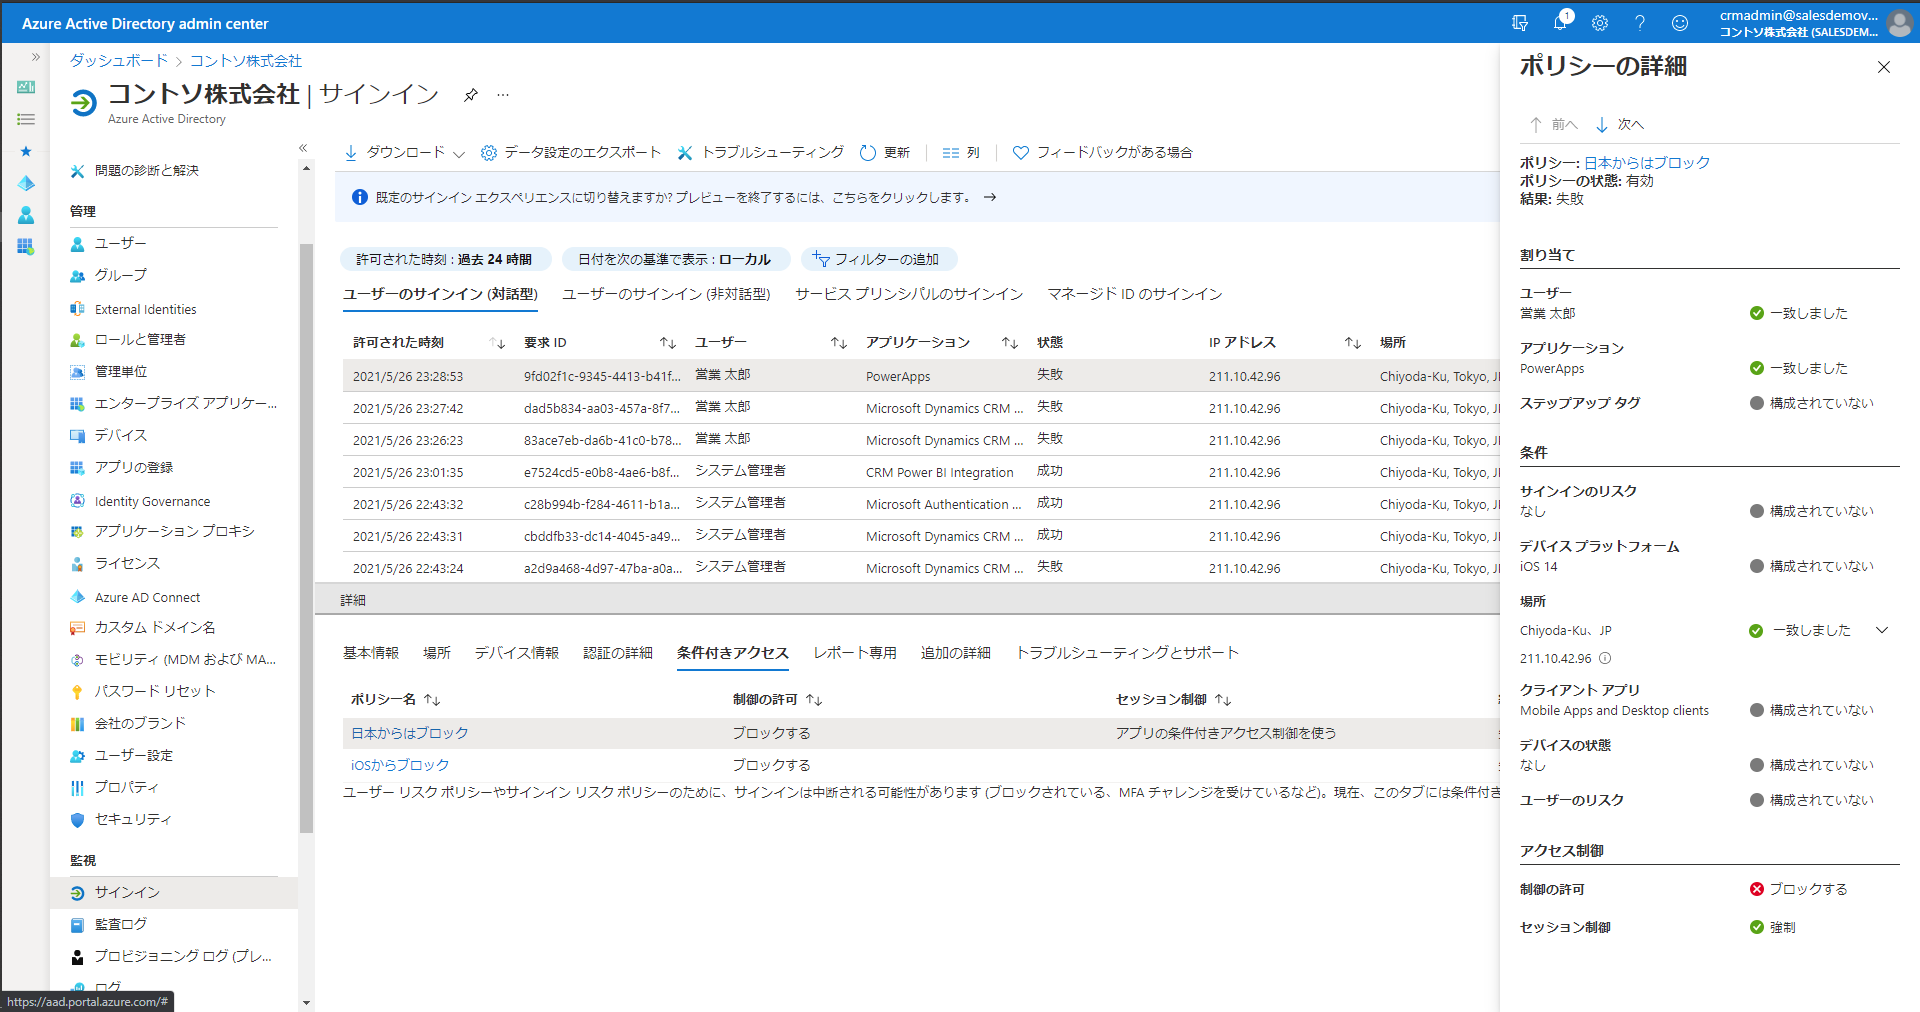Change the date display ローカル filter pill
Screen dimensions: 1920x1012
[x=675, y=259]
